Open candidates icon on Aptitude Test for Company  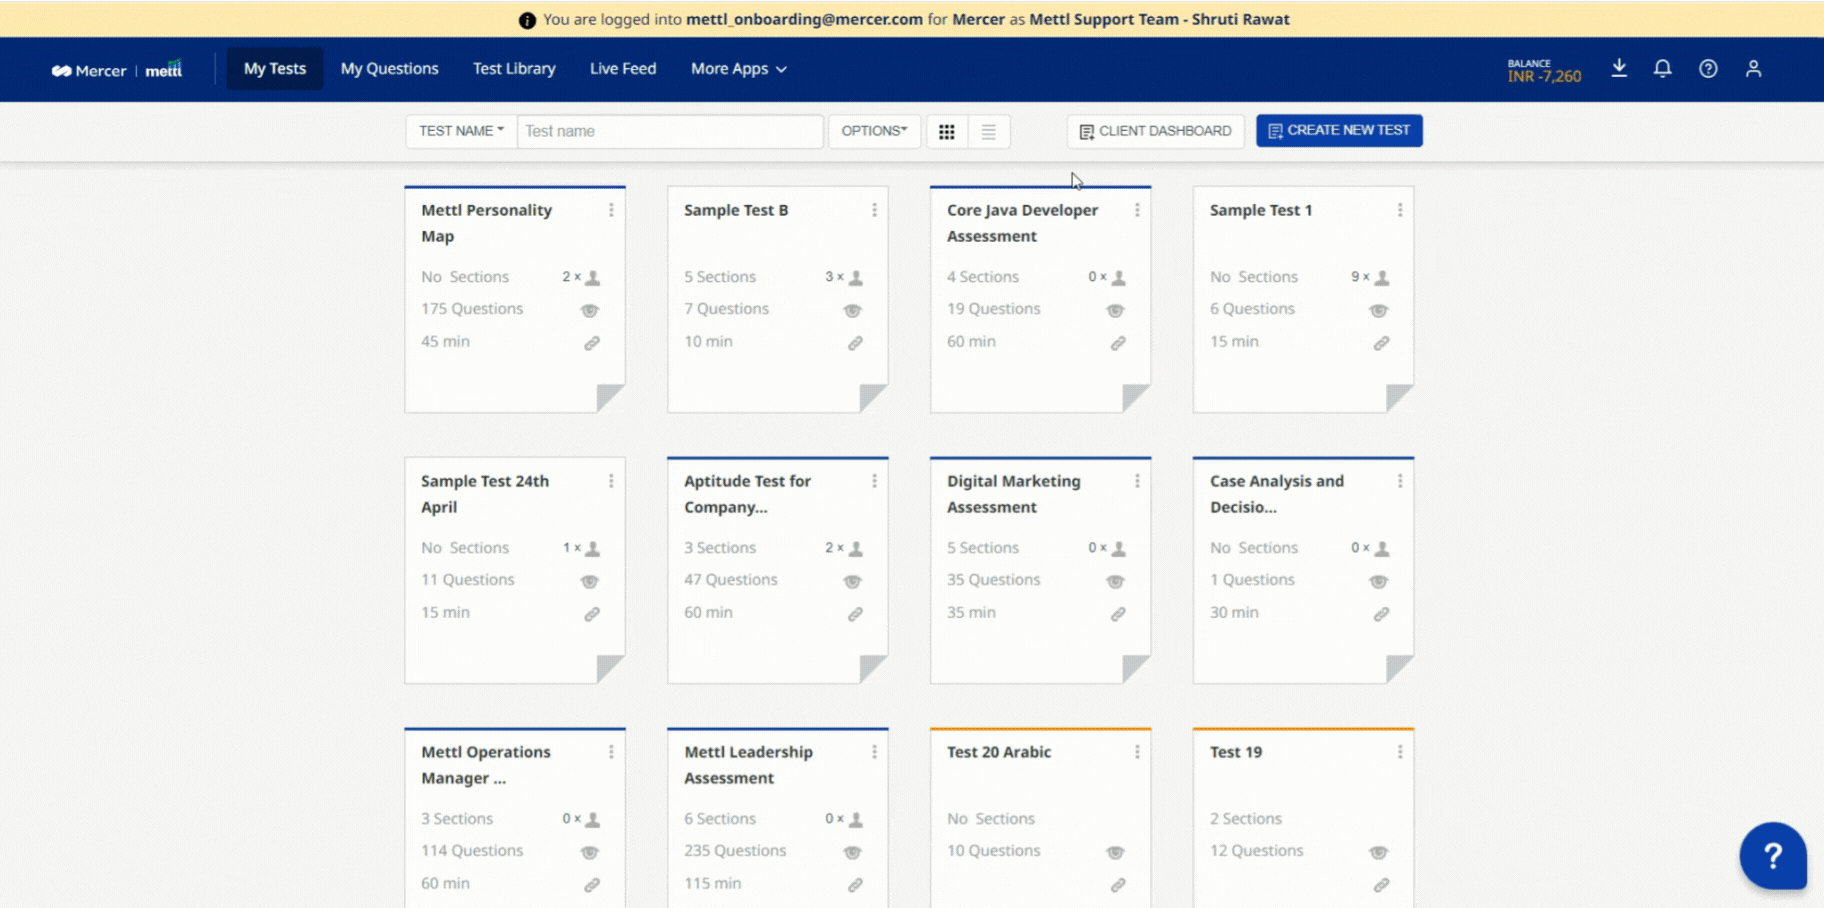[855, 548]
